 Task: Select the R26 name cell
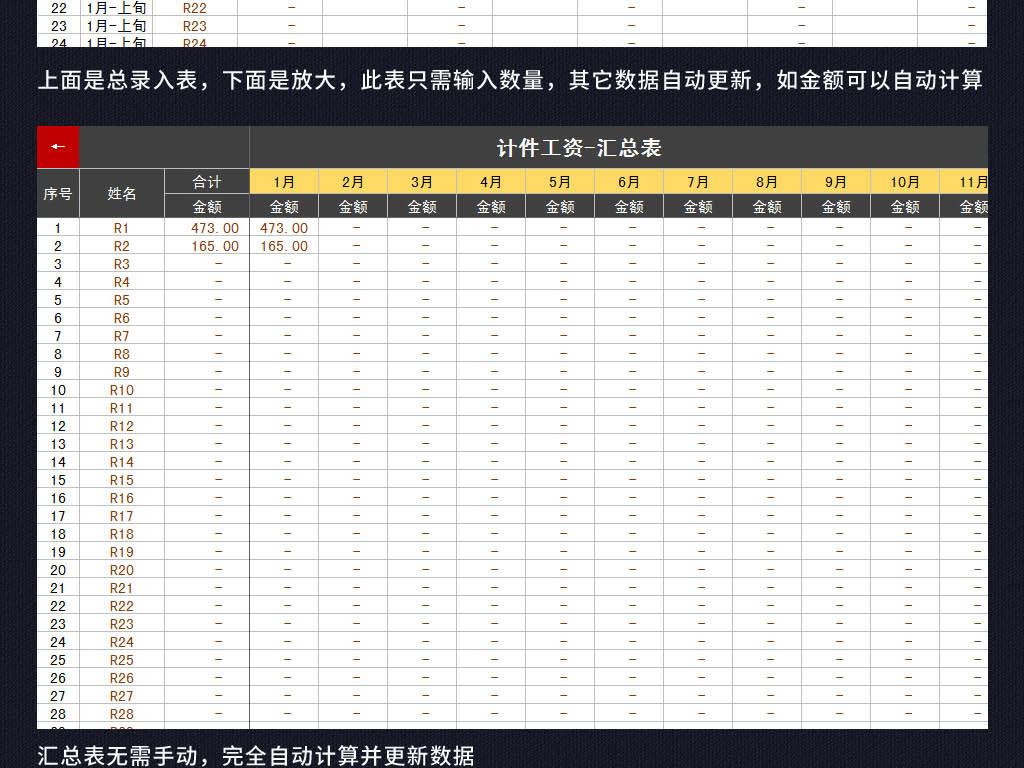click(121, 678)
